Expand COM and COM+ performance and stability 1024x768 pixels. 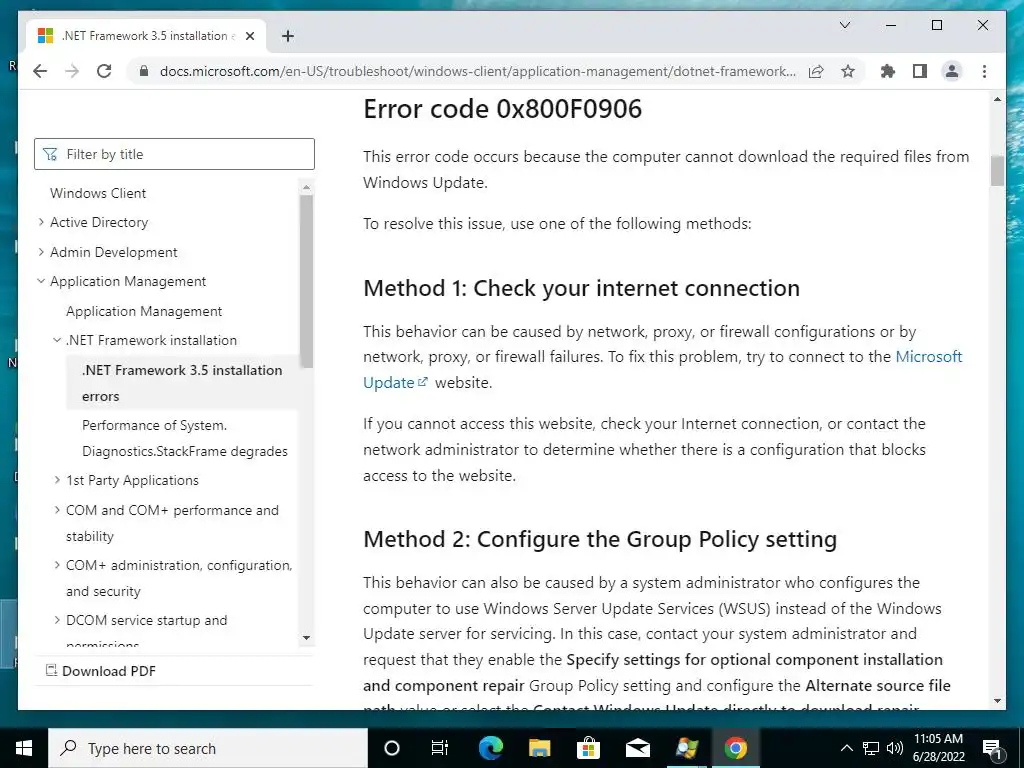[x=57, y=510]
